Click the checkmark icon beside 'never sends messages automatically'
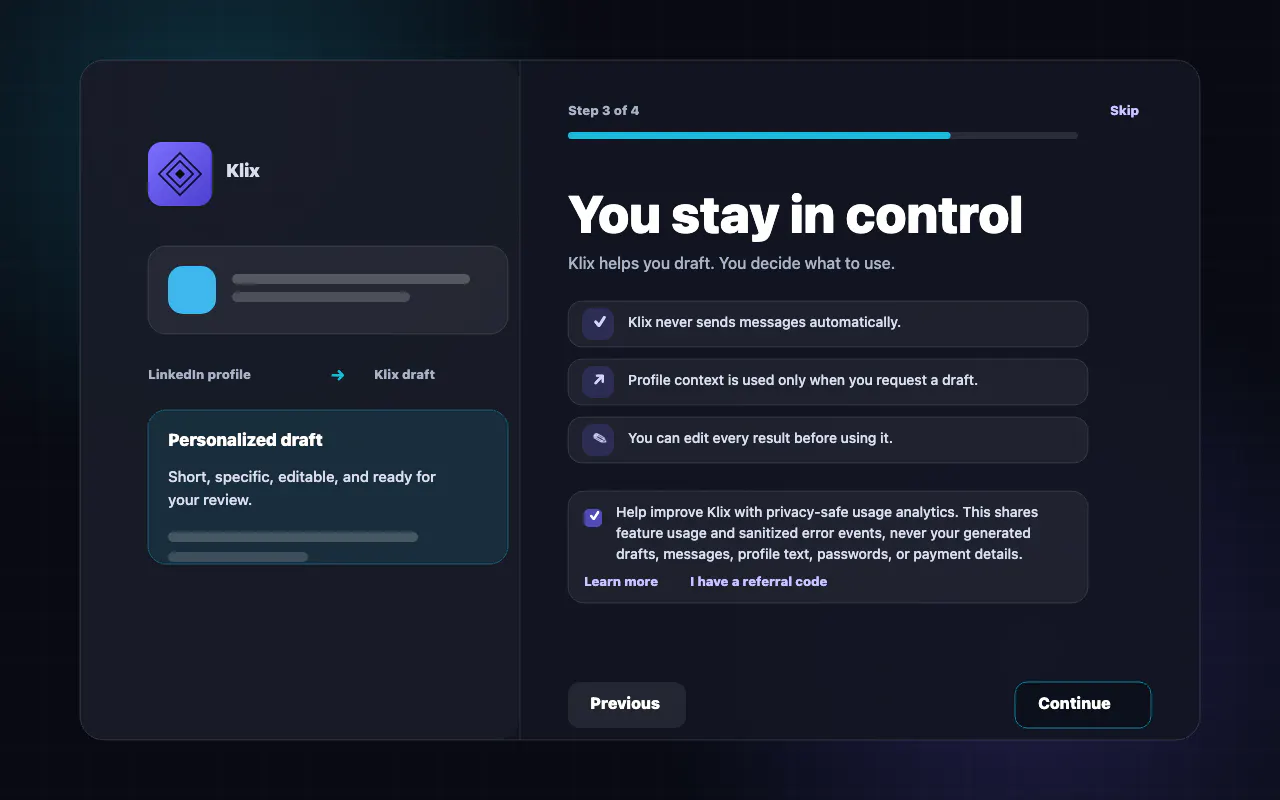This screenshot has height=800, width=1280. (x=598, y=322)
